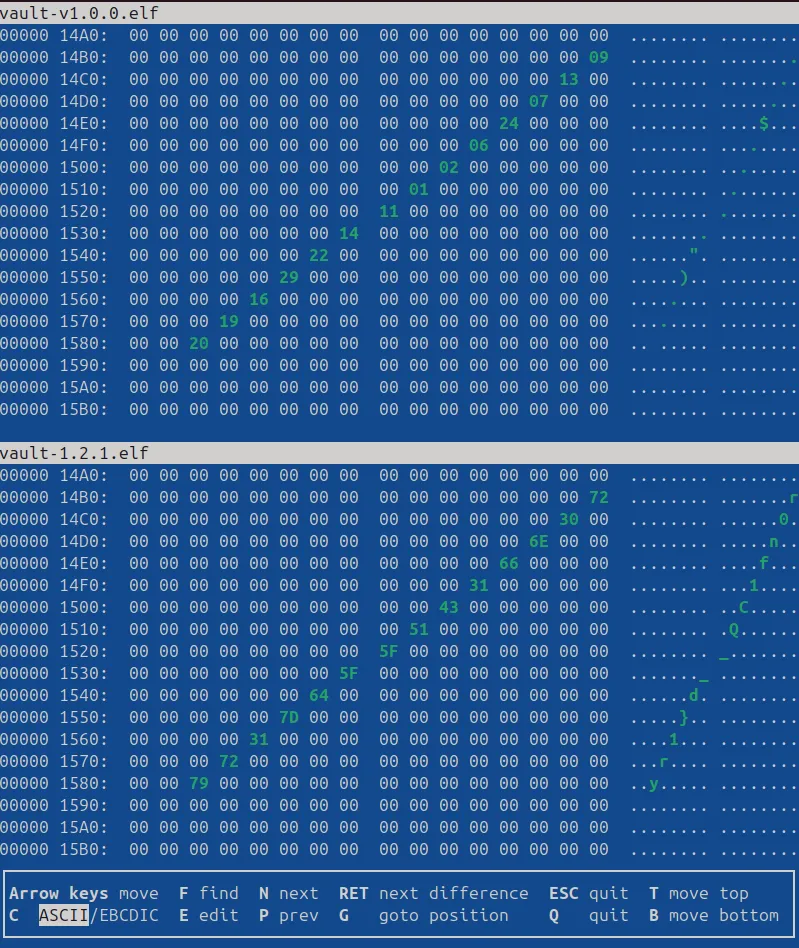Screen dimensions: 799x948
Task: Select highlighted byte 01 in top pane
Action: pyautogui.click(x=419, y=189)
